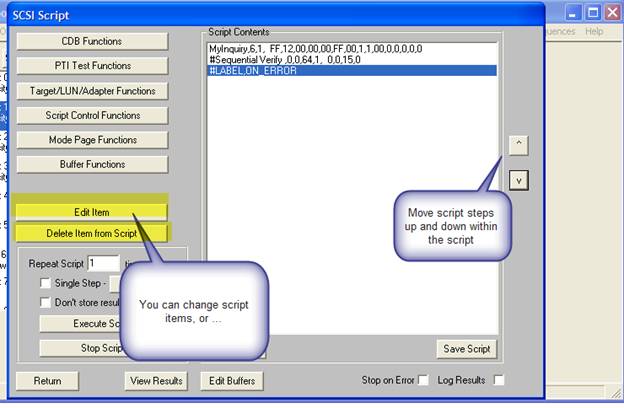Open Script Control Functions
Screen dimensions: 624x408
point(91,115)
